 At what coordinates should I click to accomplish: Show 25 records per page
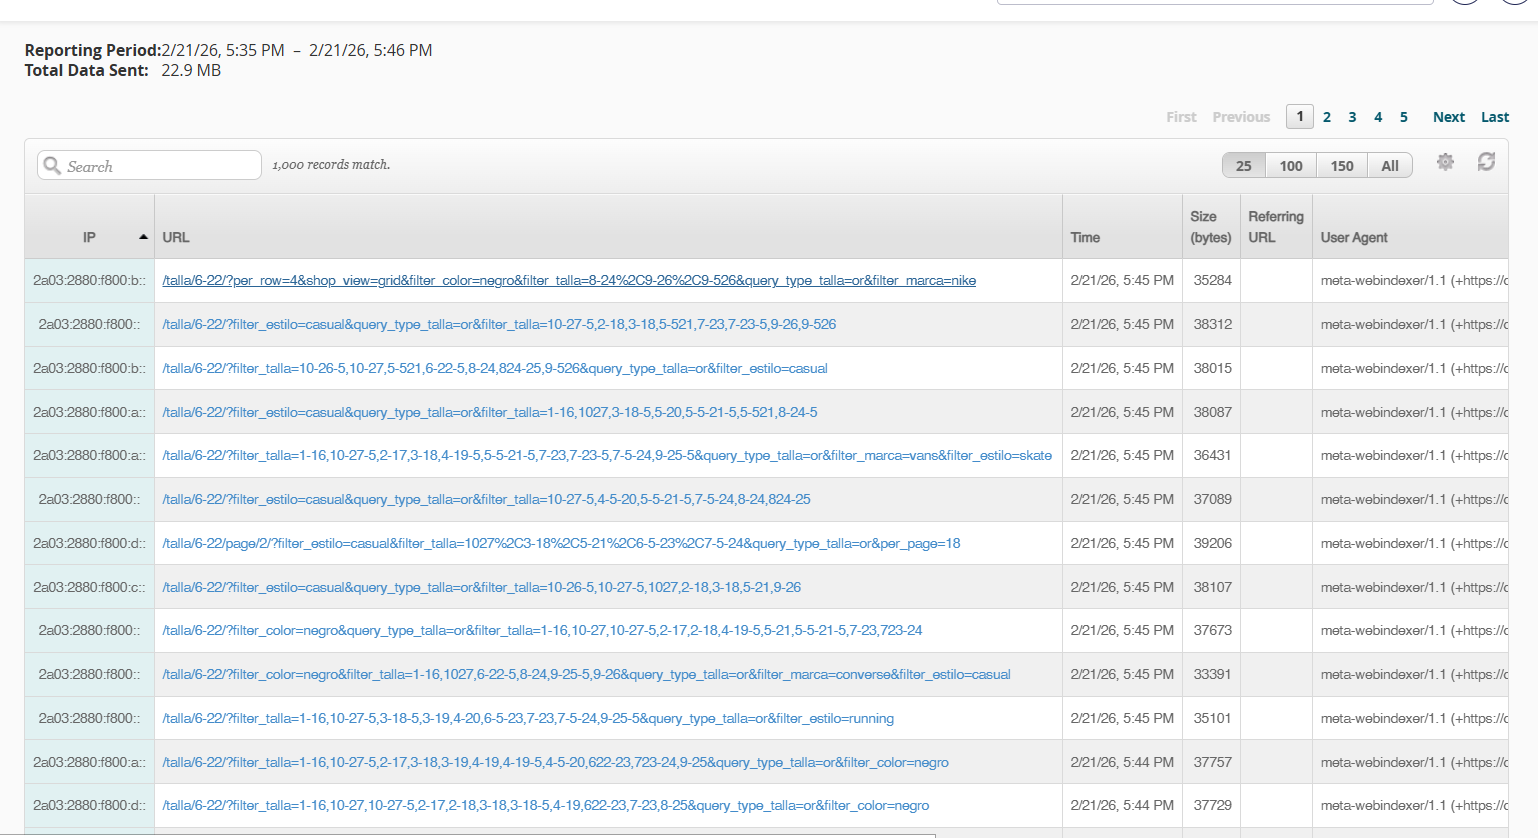[1243, 166]
